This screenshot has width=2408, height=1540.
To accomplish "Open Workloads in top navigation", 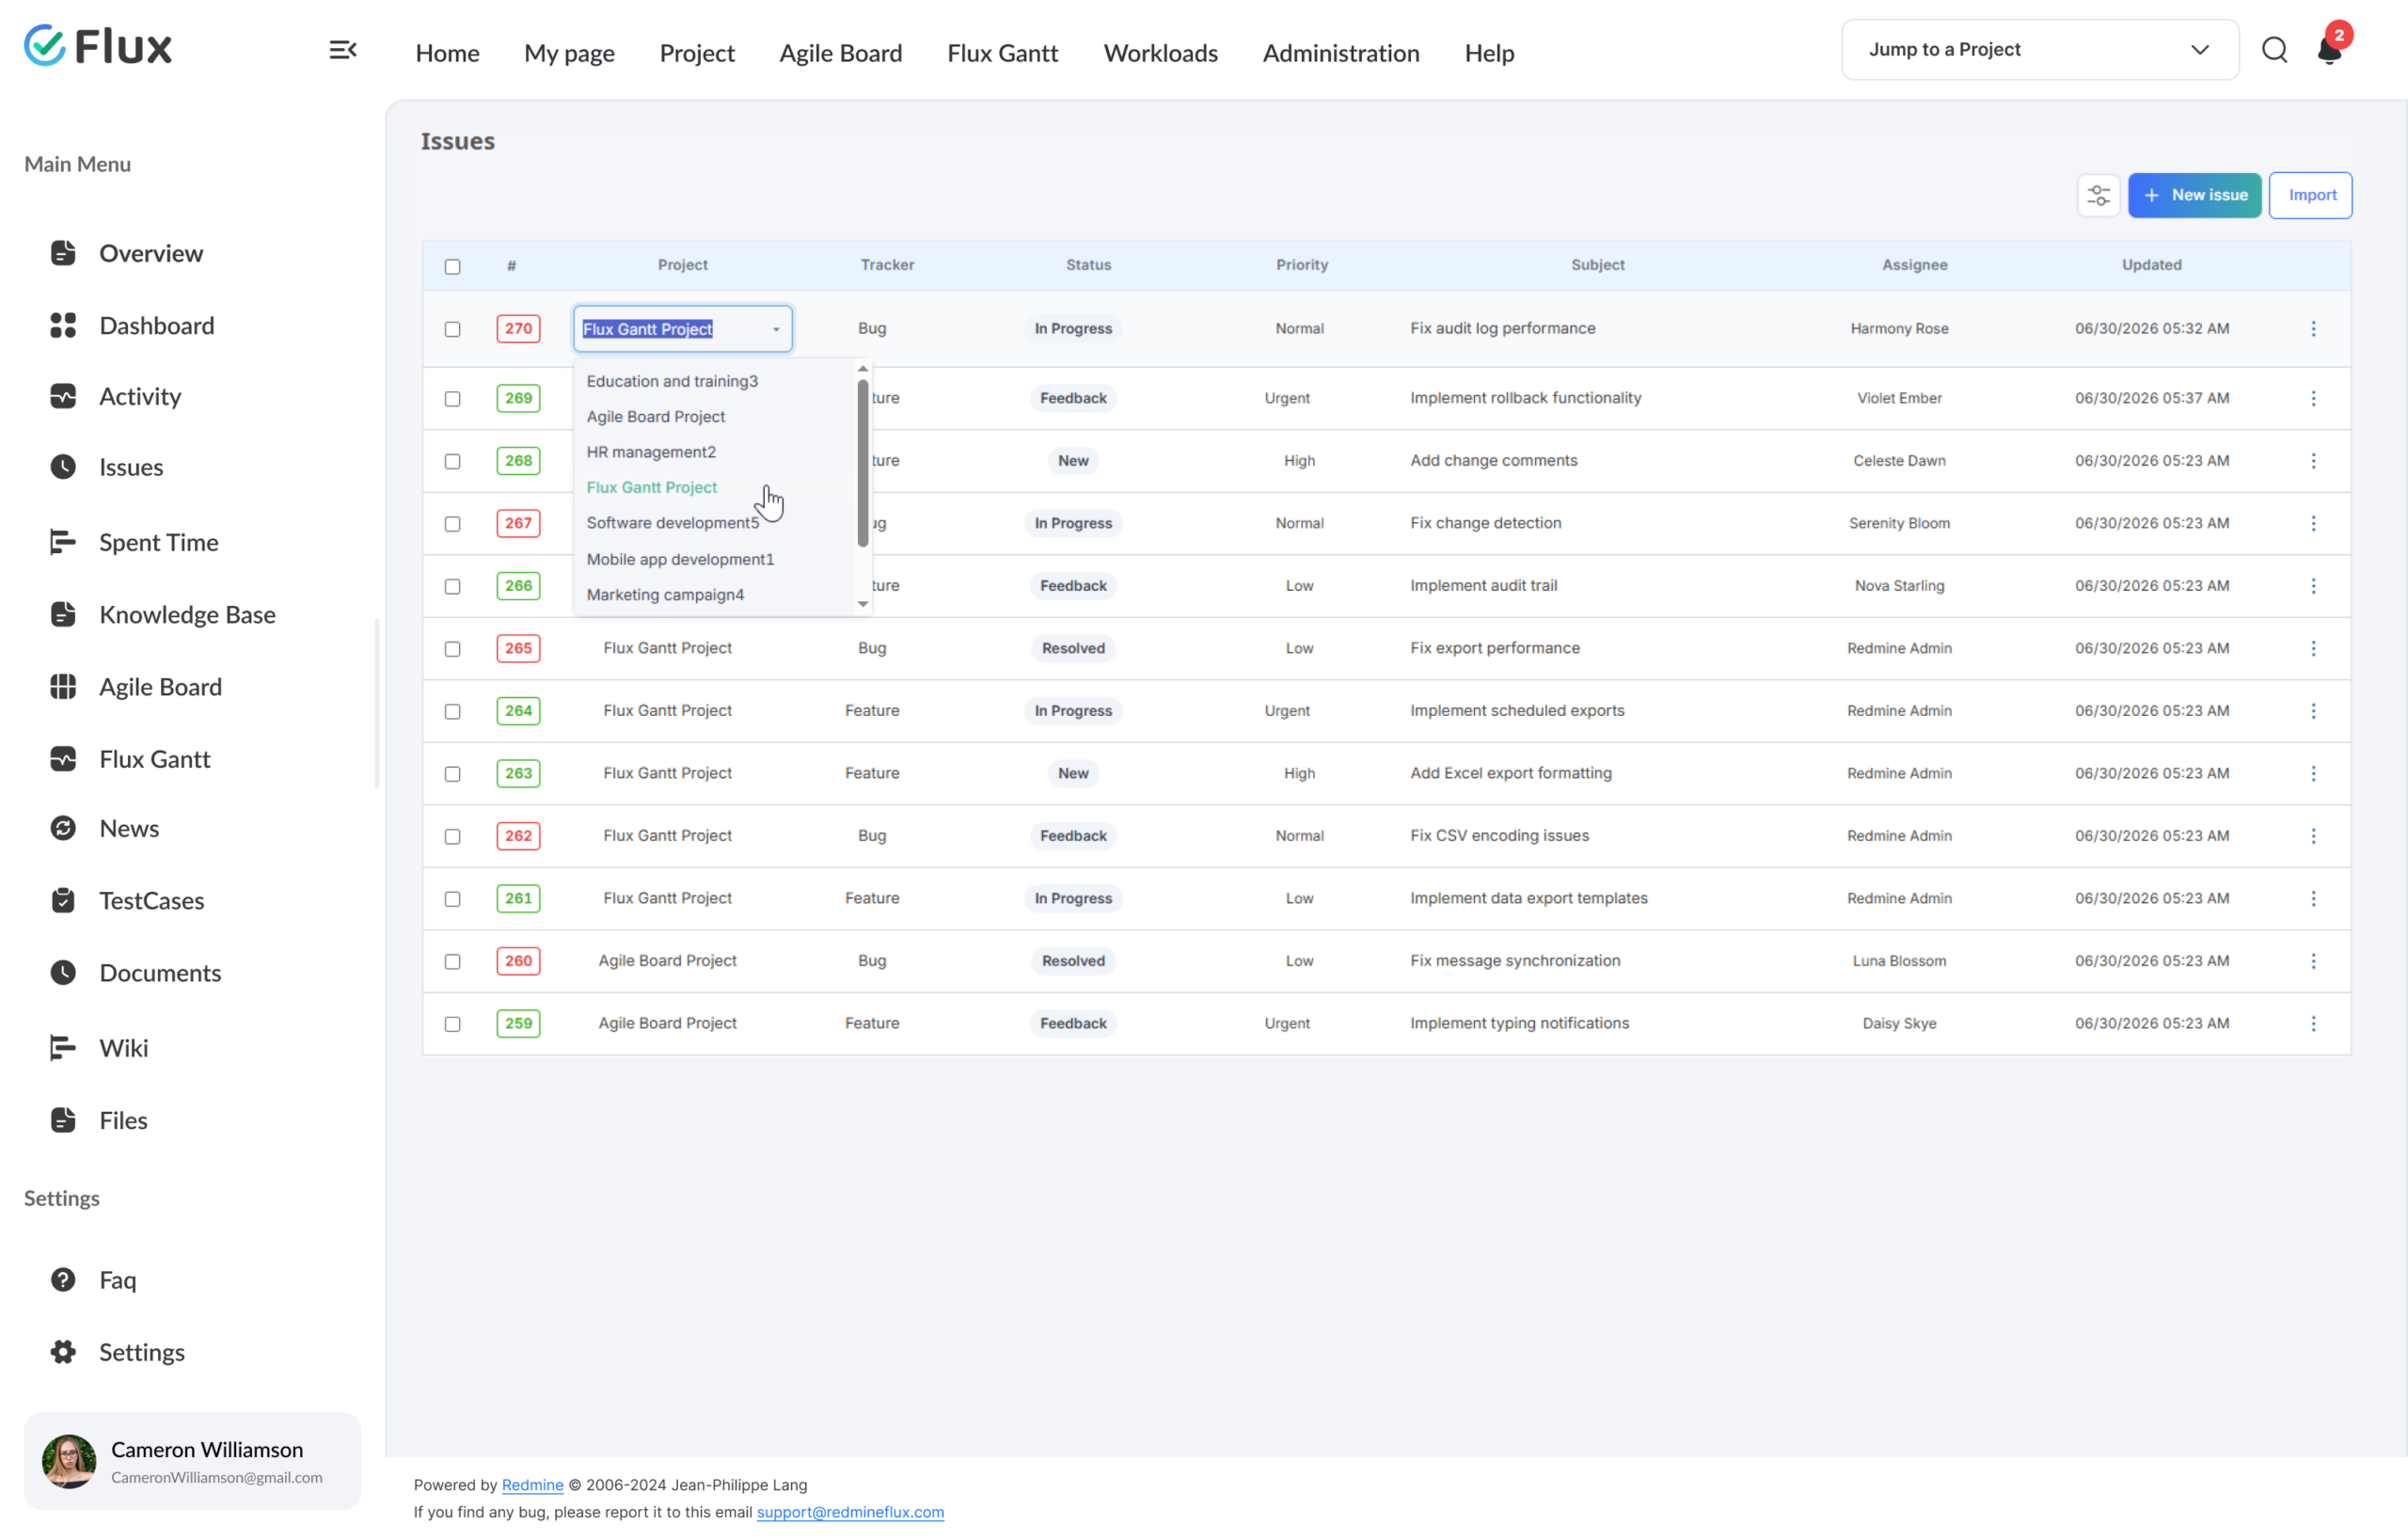I will point(1160,53).
